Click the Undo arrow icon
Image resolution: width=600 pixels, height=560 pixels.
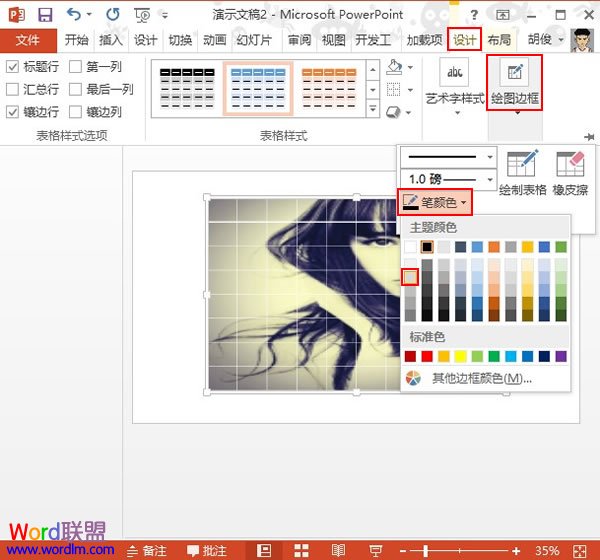(74, 15)
